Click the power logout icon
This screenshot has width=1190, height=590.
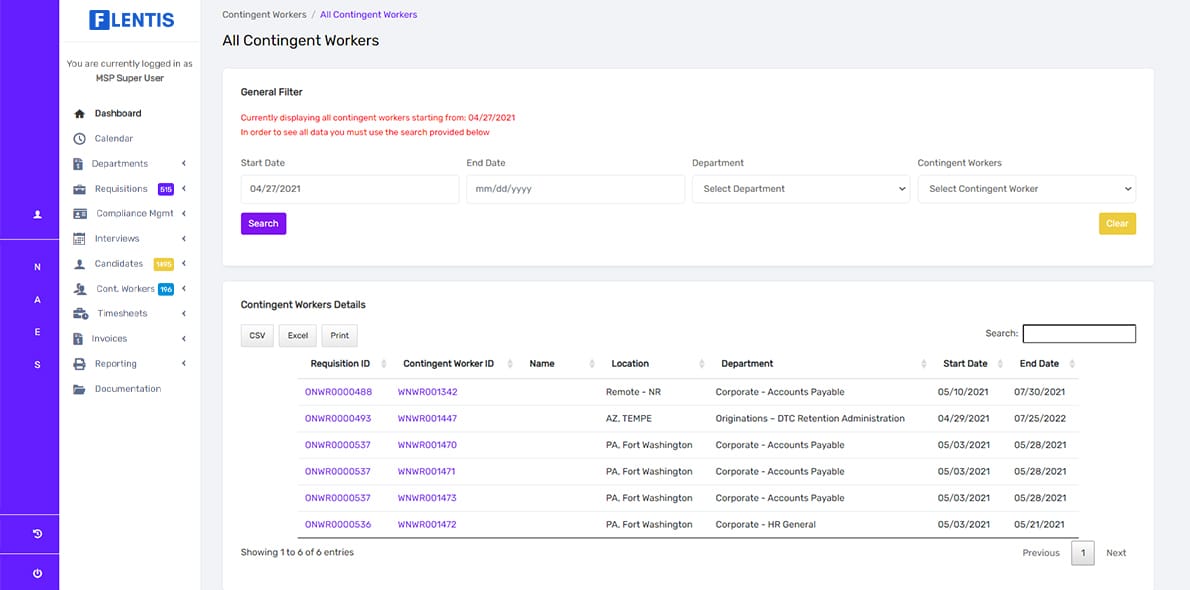pyautogui.click(x=37, y=573)
